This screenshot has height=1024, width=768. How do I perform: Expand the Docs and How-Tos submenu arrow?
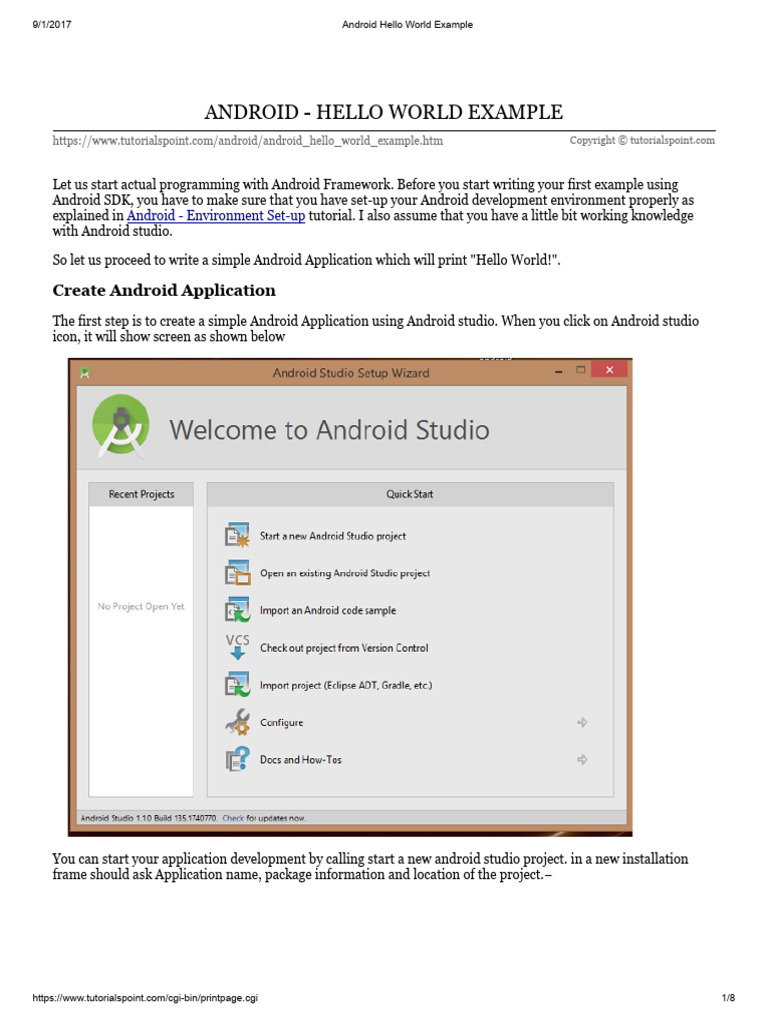pos(582,760)
